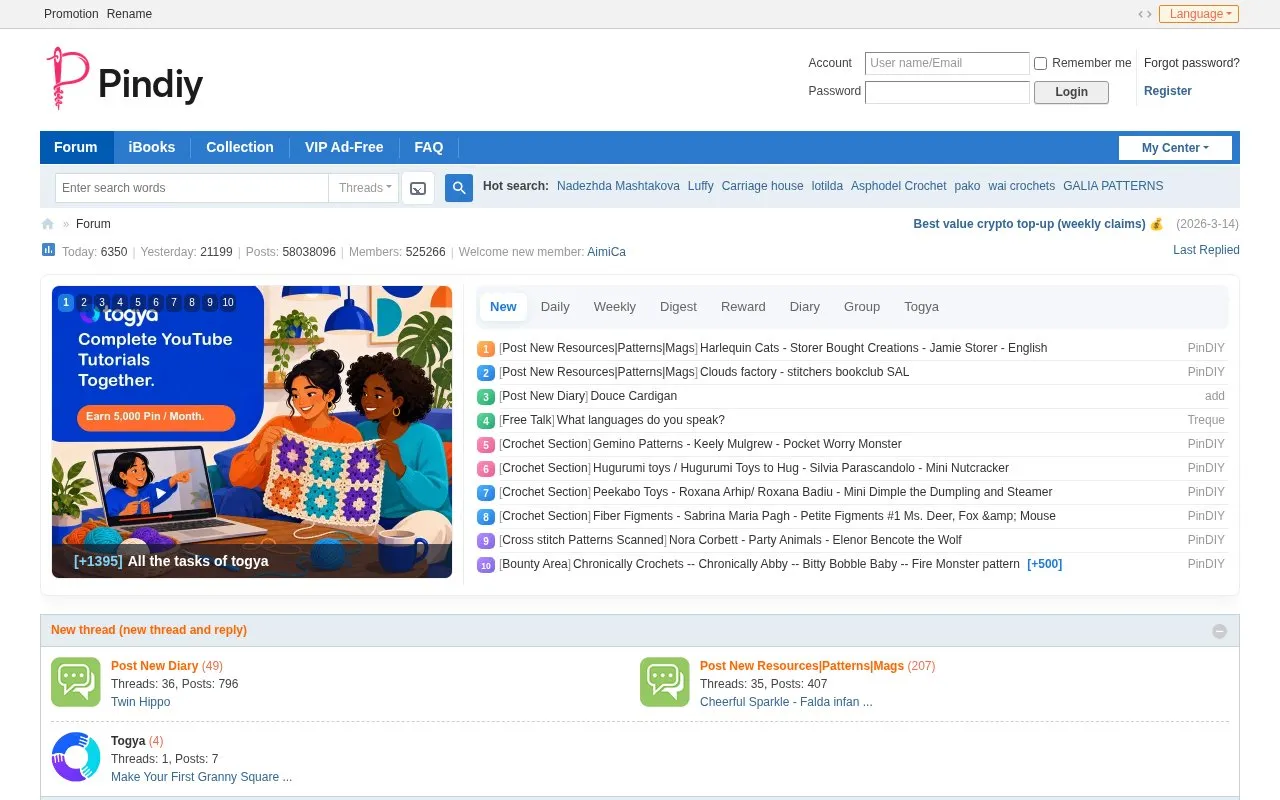
Task: Click the statistics bar chart icon
Action: (x=48, y=250)
